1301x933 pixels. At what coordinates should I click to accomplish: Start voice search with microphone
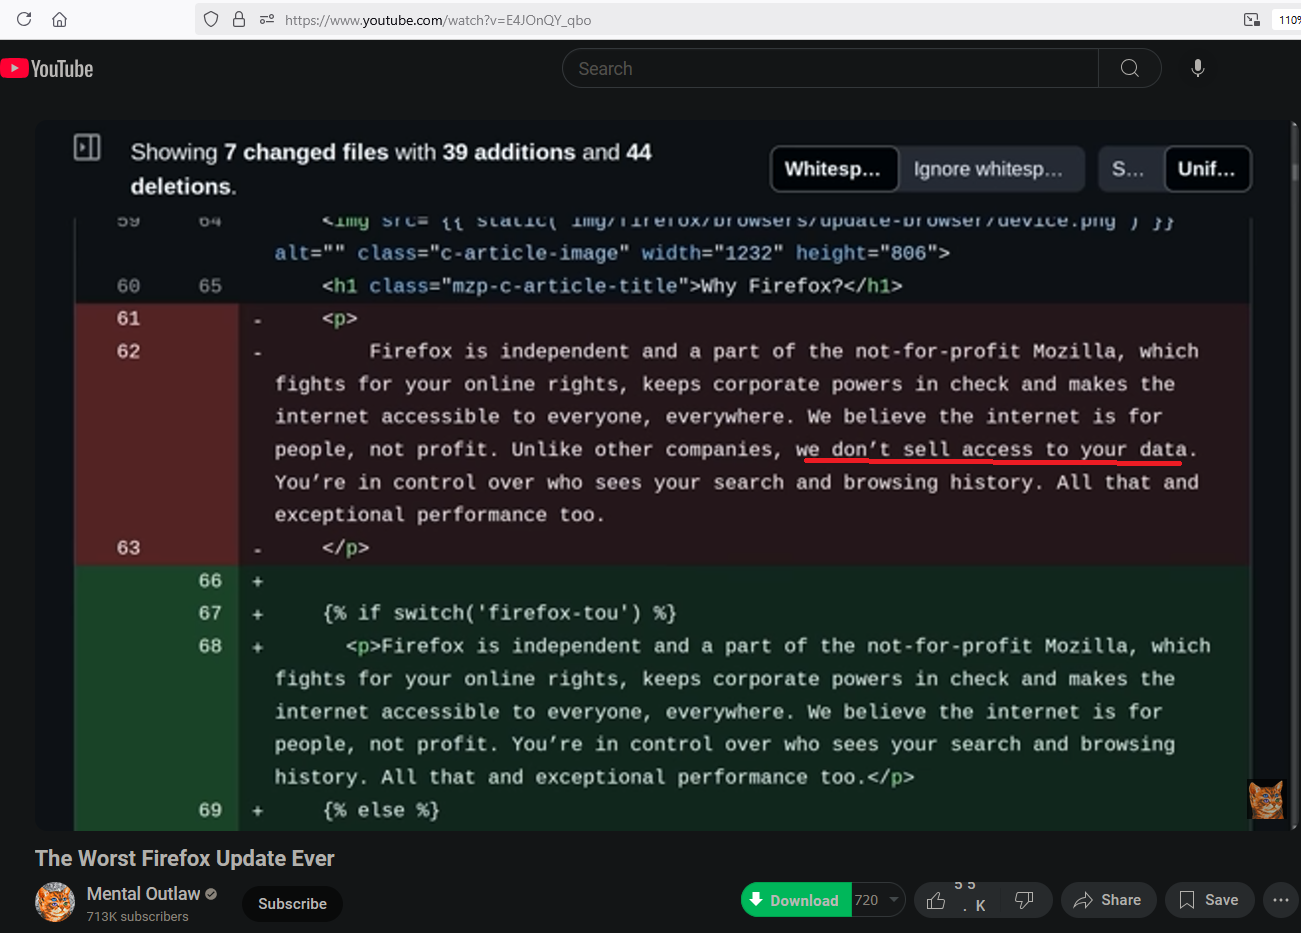pos(1198,68)
